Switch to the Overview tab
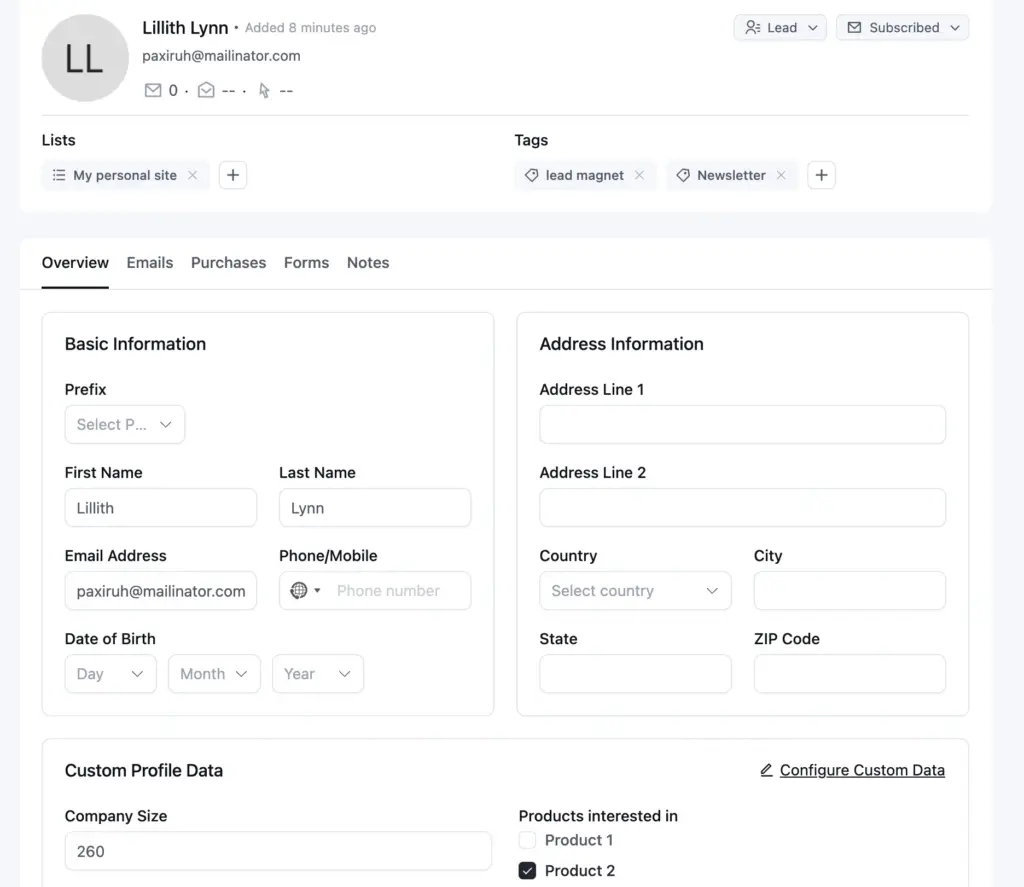This screenshot has width=1024, height=887. tap(75, 263)
